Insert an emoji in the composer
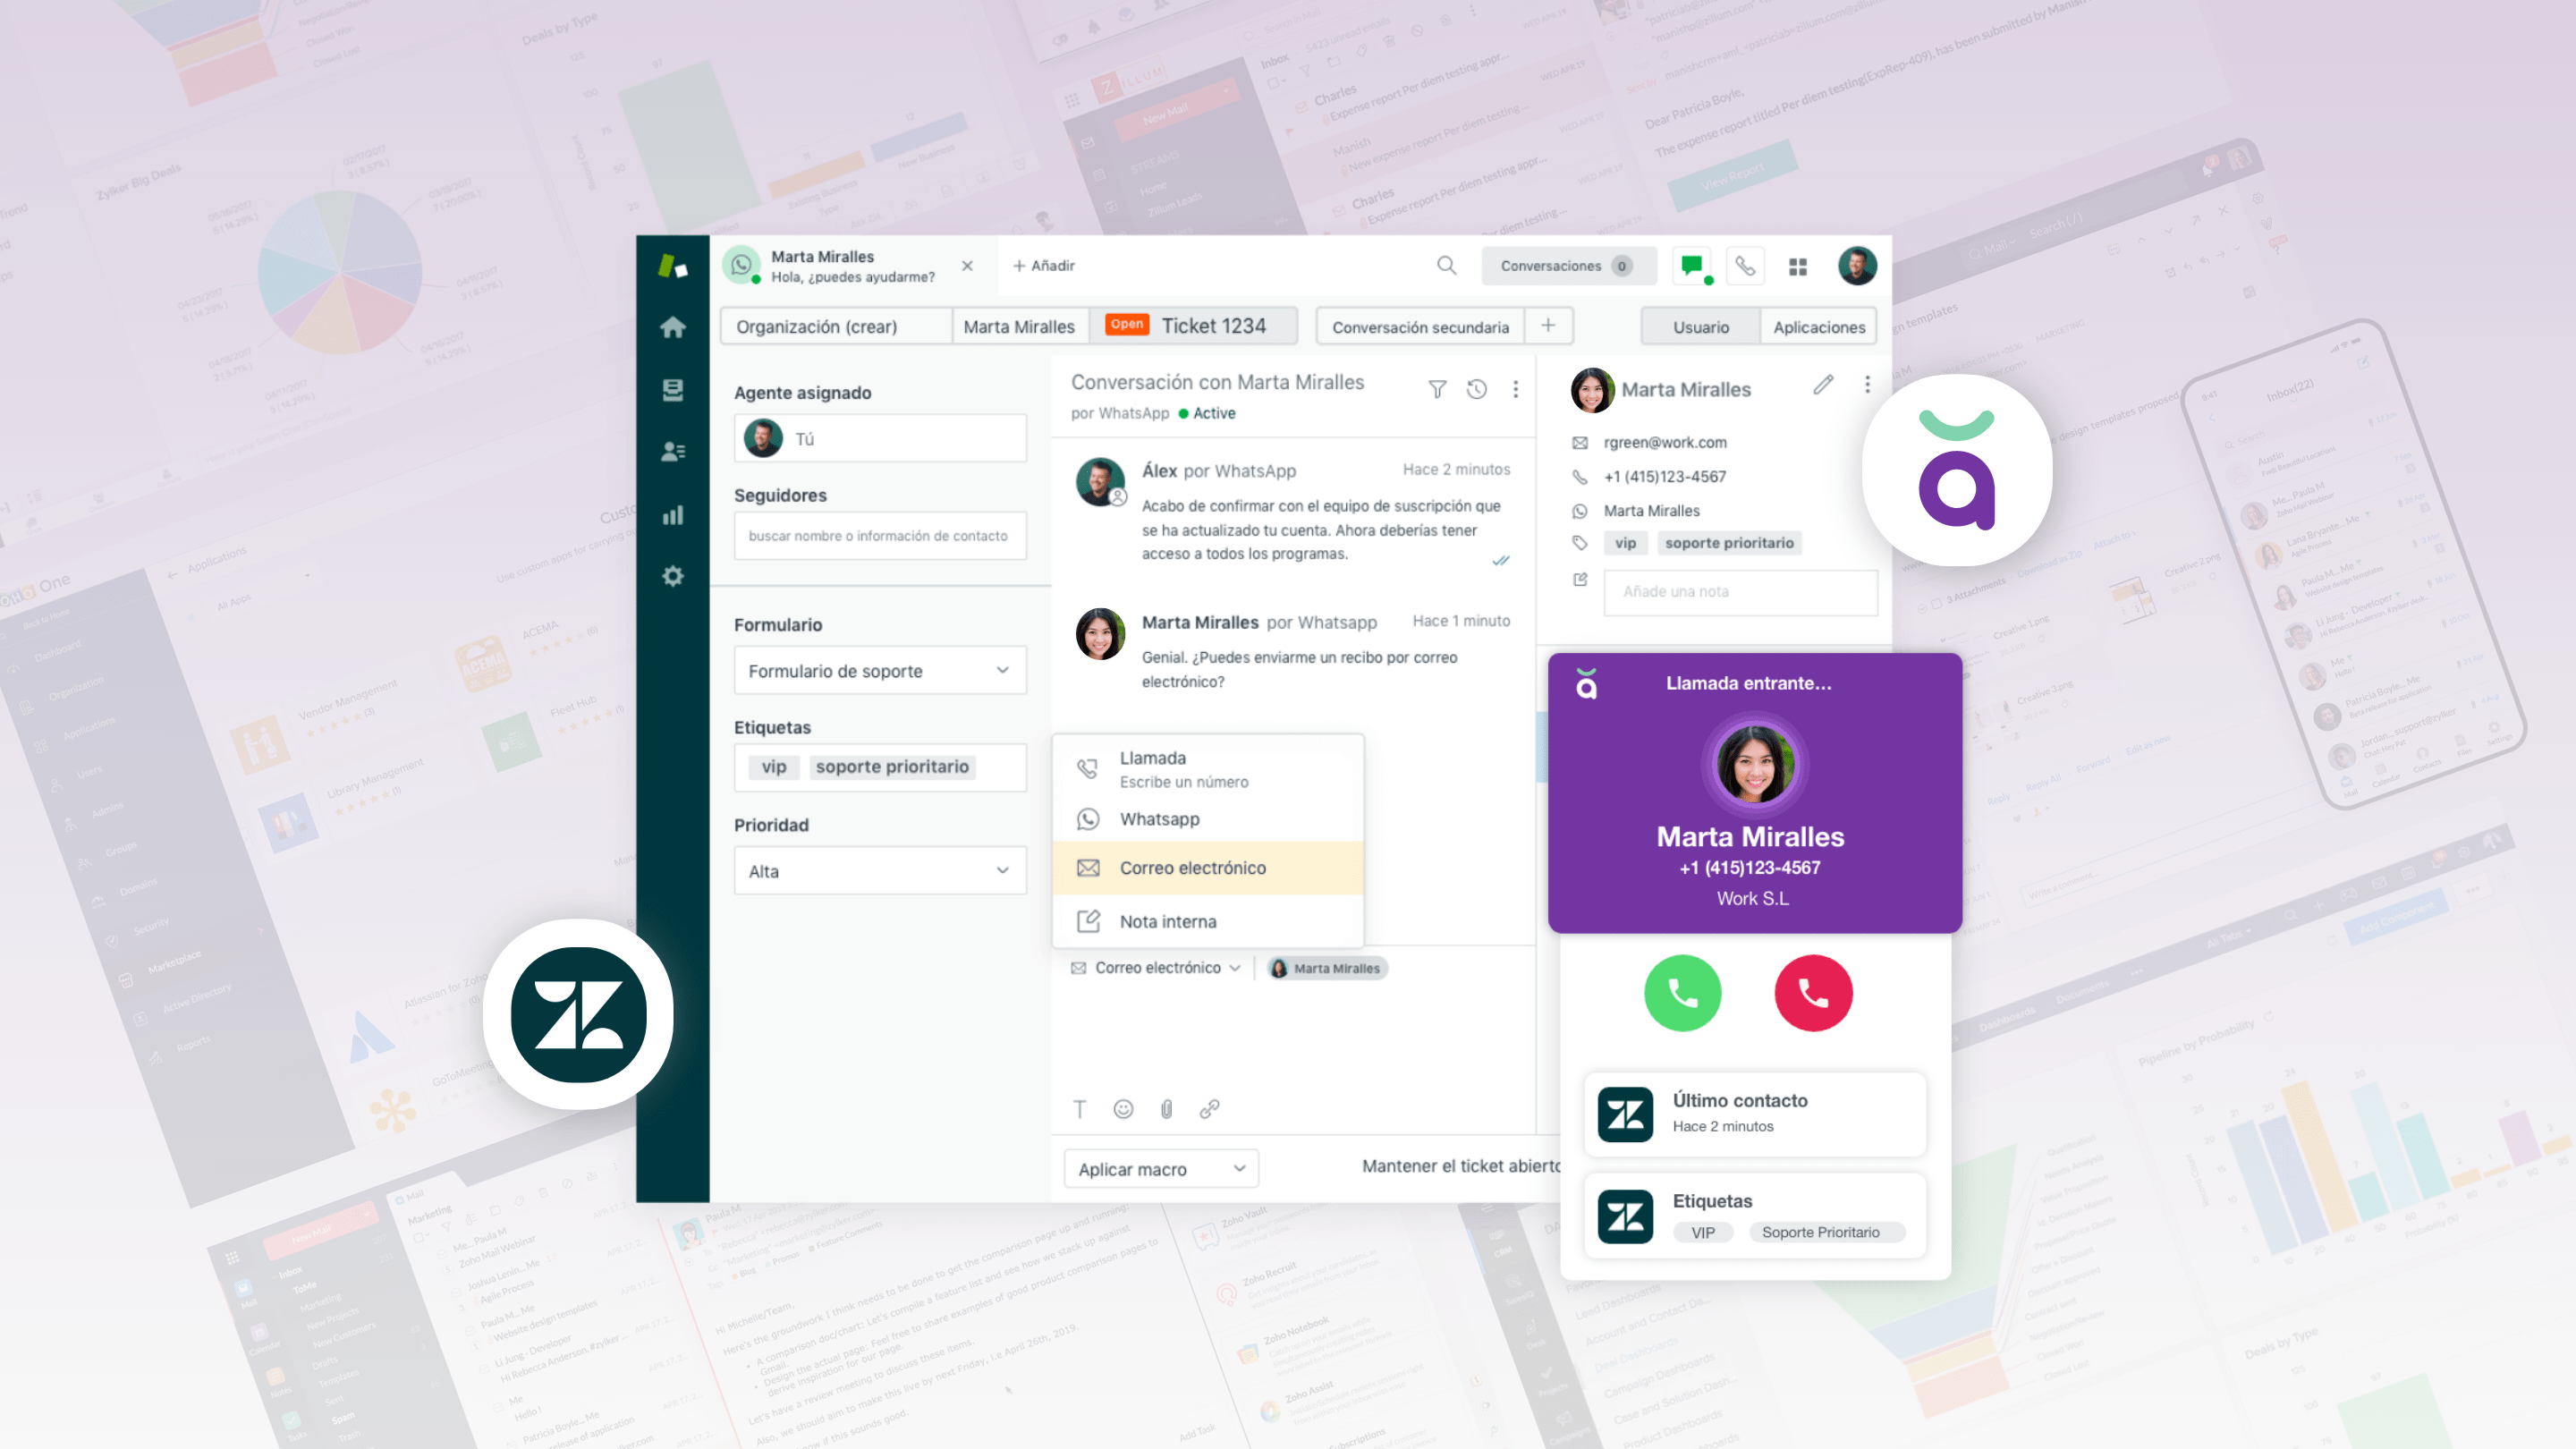 [1123, 1109]
